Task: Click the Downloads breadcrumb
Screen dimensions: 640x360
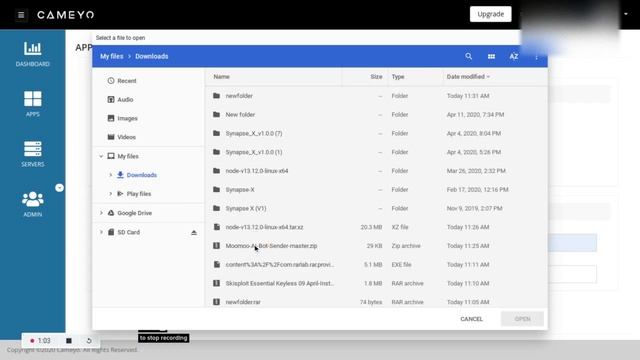Action: (x=151, y=56)
